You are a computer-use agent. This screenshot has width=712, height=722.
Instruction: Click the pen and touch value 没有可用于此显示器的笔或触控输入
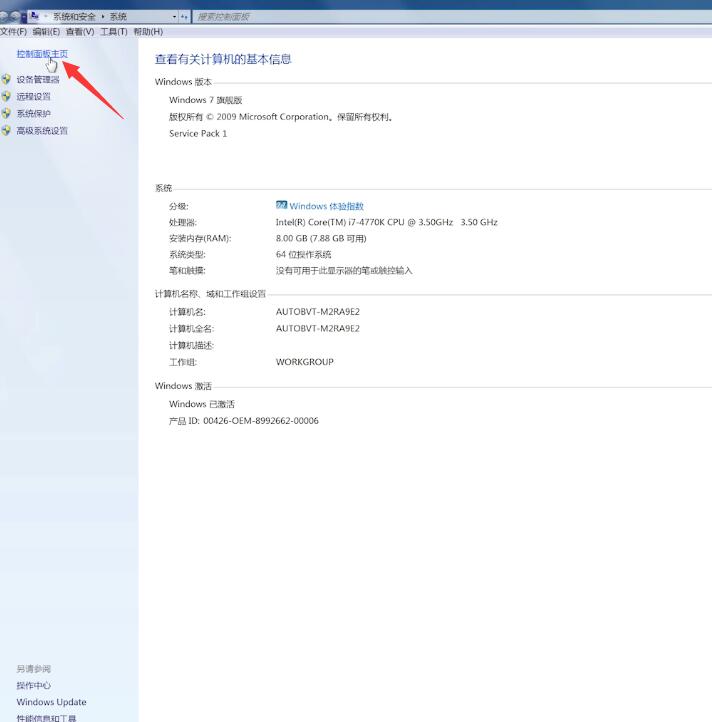click(344, 271)
